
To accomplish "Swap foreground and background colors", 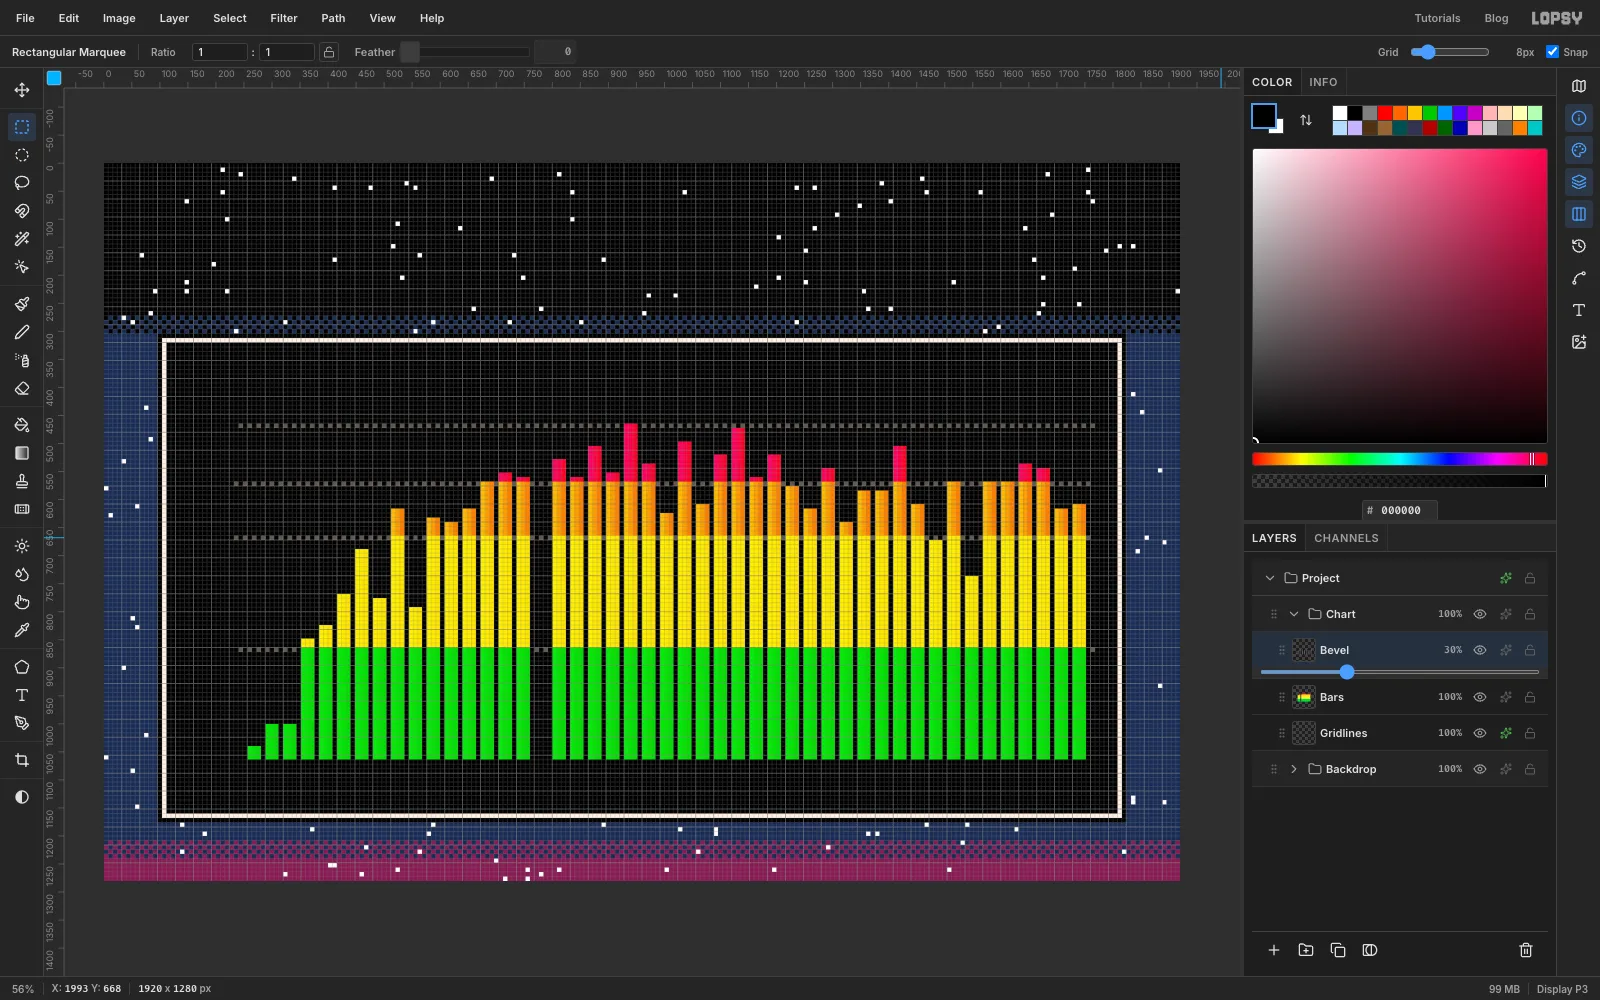I will pyautogui.click(x=1306, y=120).
